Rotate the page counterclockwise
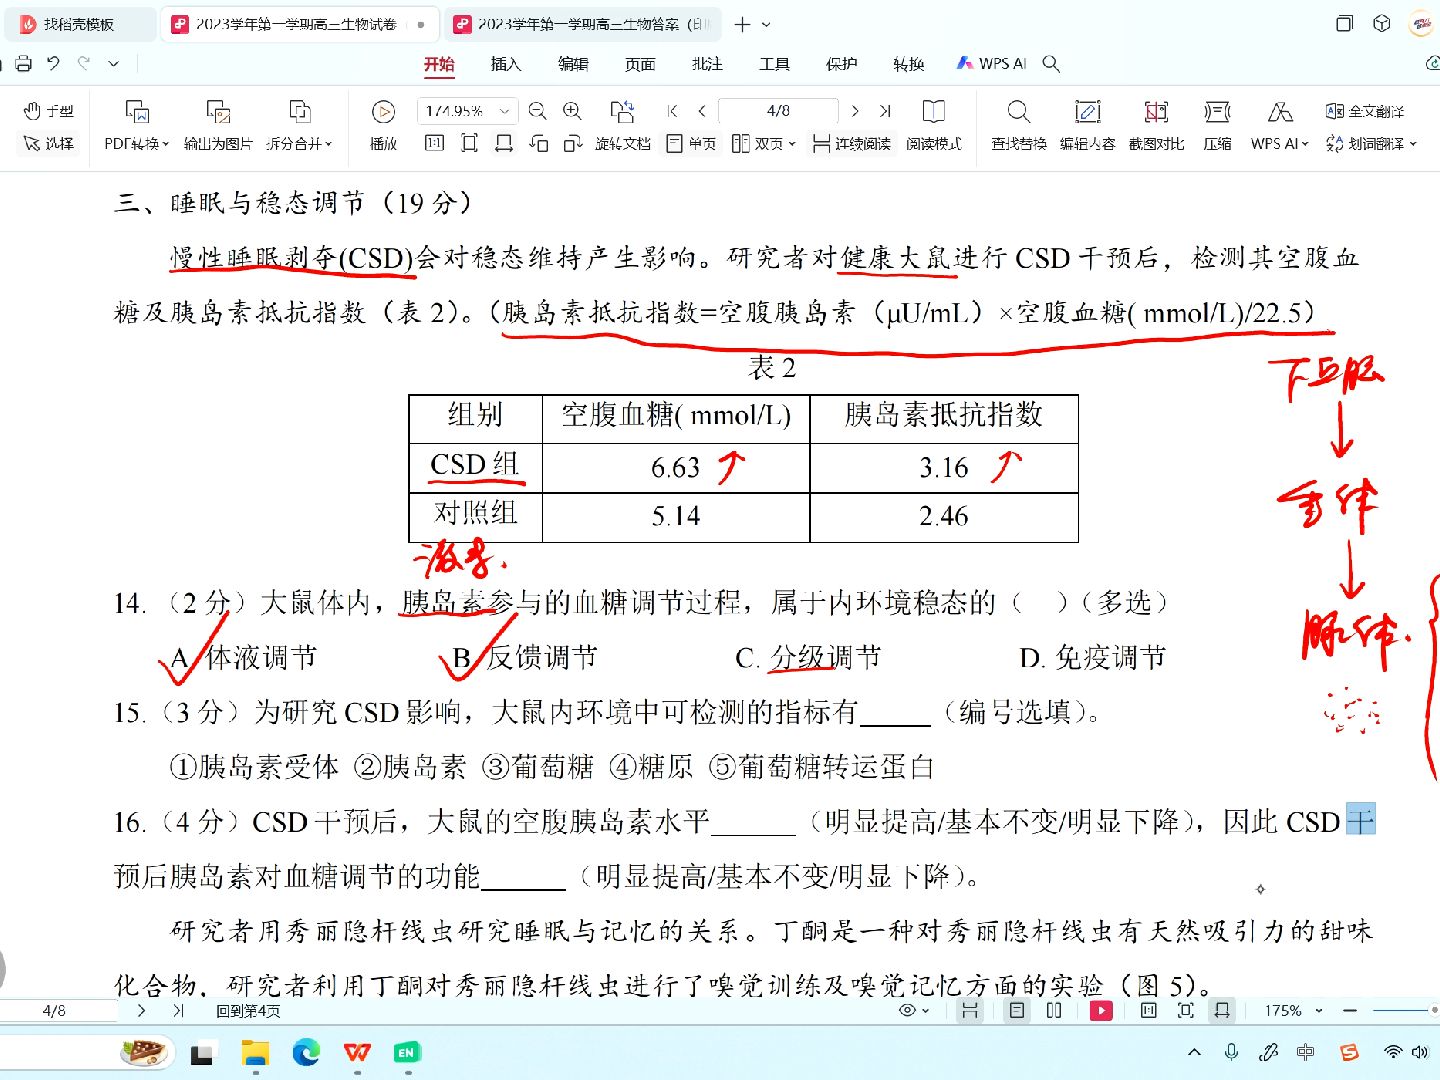Image resolution: width=1440 pixels, height=1080 pixels. click(539, 144)
